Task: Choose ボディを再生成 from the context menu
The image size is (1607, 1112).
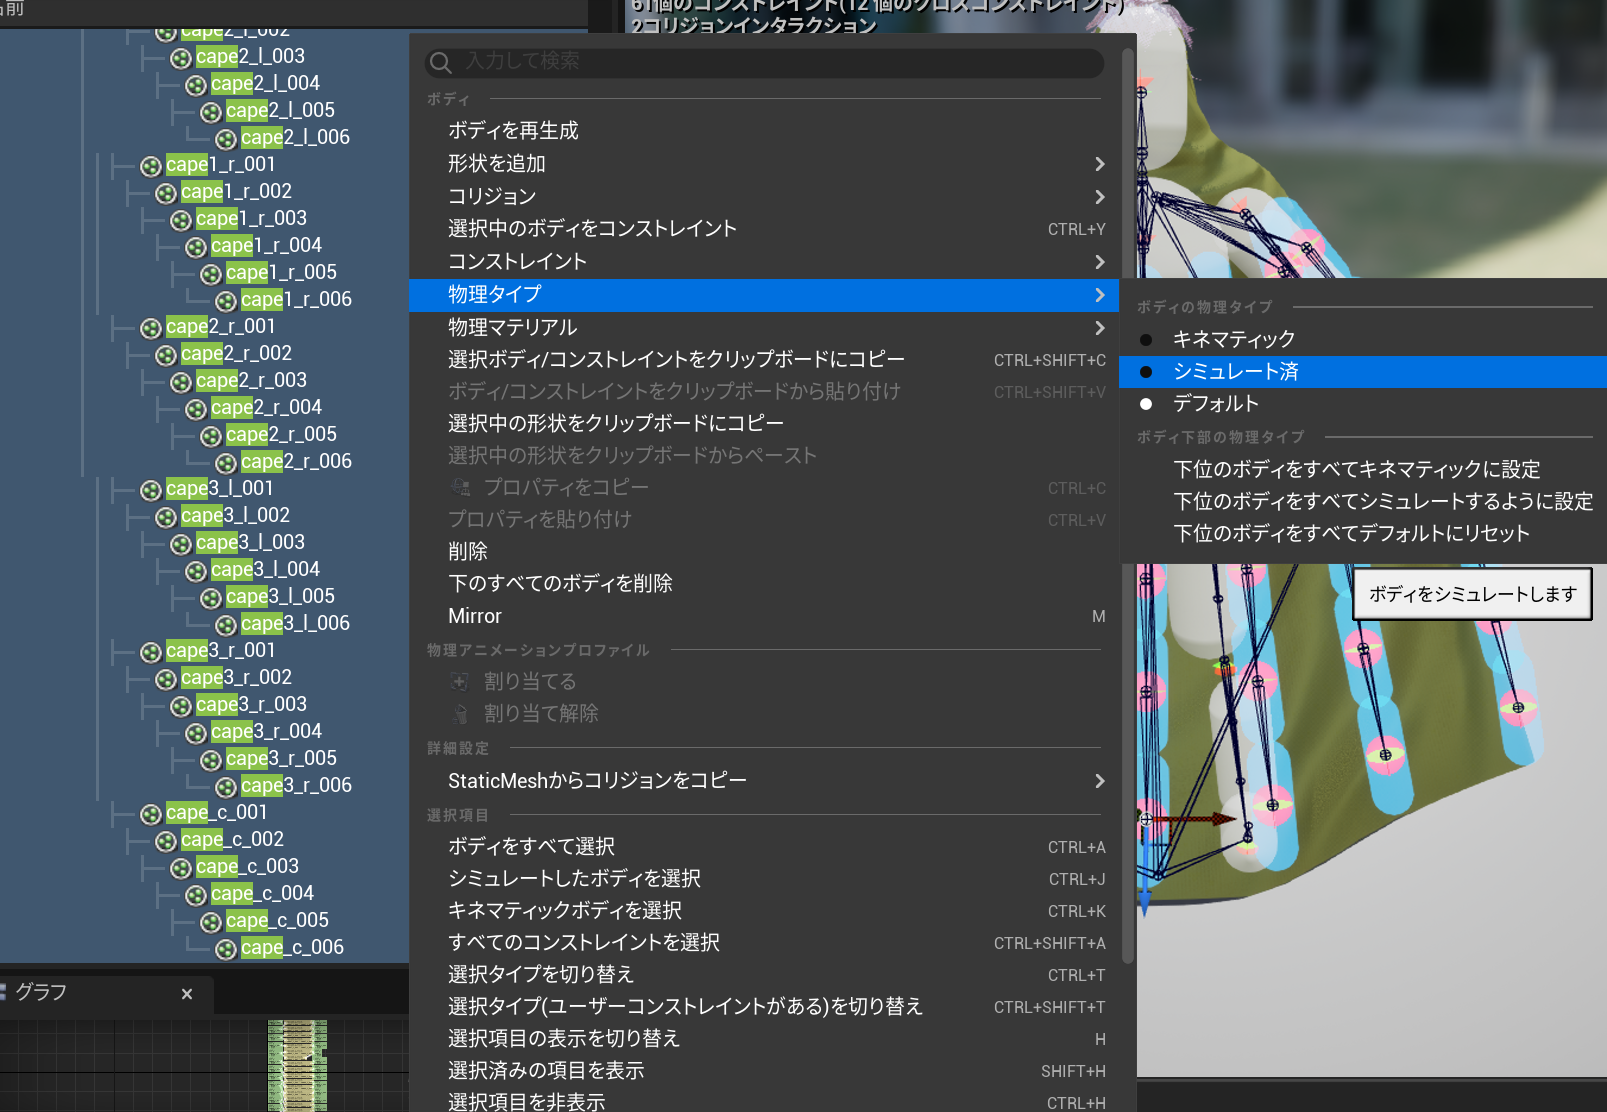Action: pyautogui.click(x=764, y=130)
